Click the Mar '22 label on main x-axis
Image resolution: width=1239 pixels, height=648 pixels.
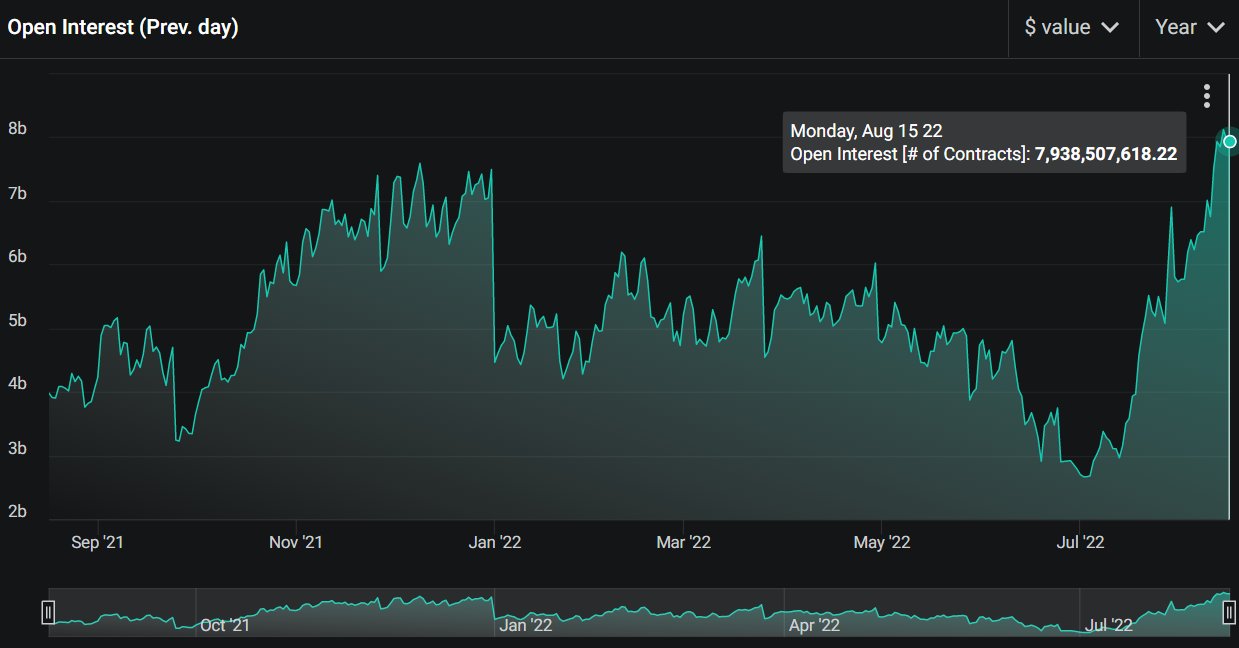(x=683, y=543)
